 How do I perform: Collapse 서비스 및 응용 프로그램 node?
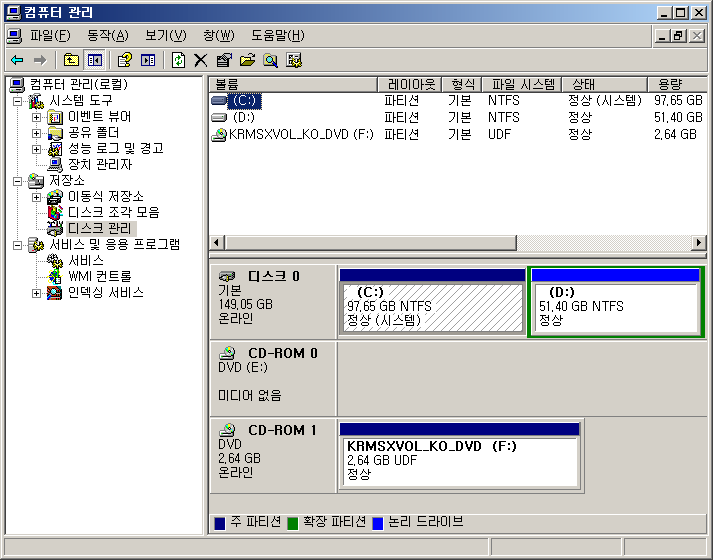pyautogui.click(x=17, y=245)
